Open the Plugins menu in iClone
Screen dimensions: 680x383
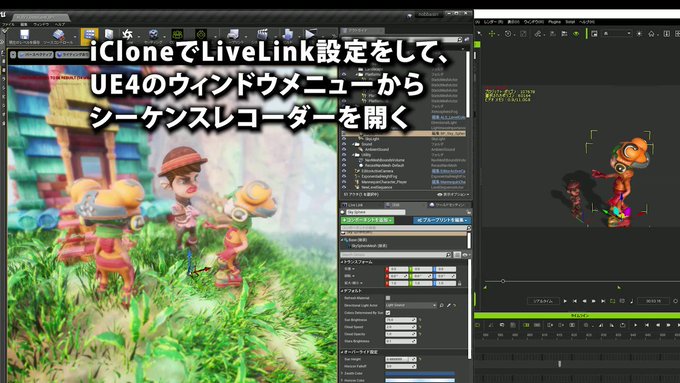(x=554, y=22)
